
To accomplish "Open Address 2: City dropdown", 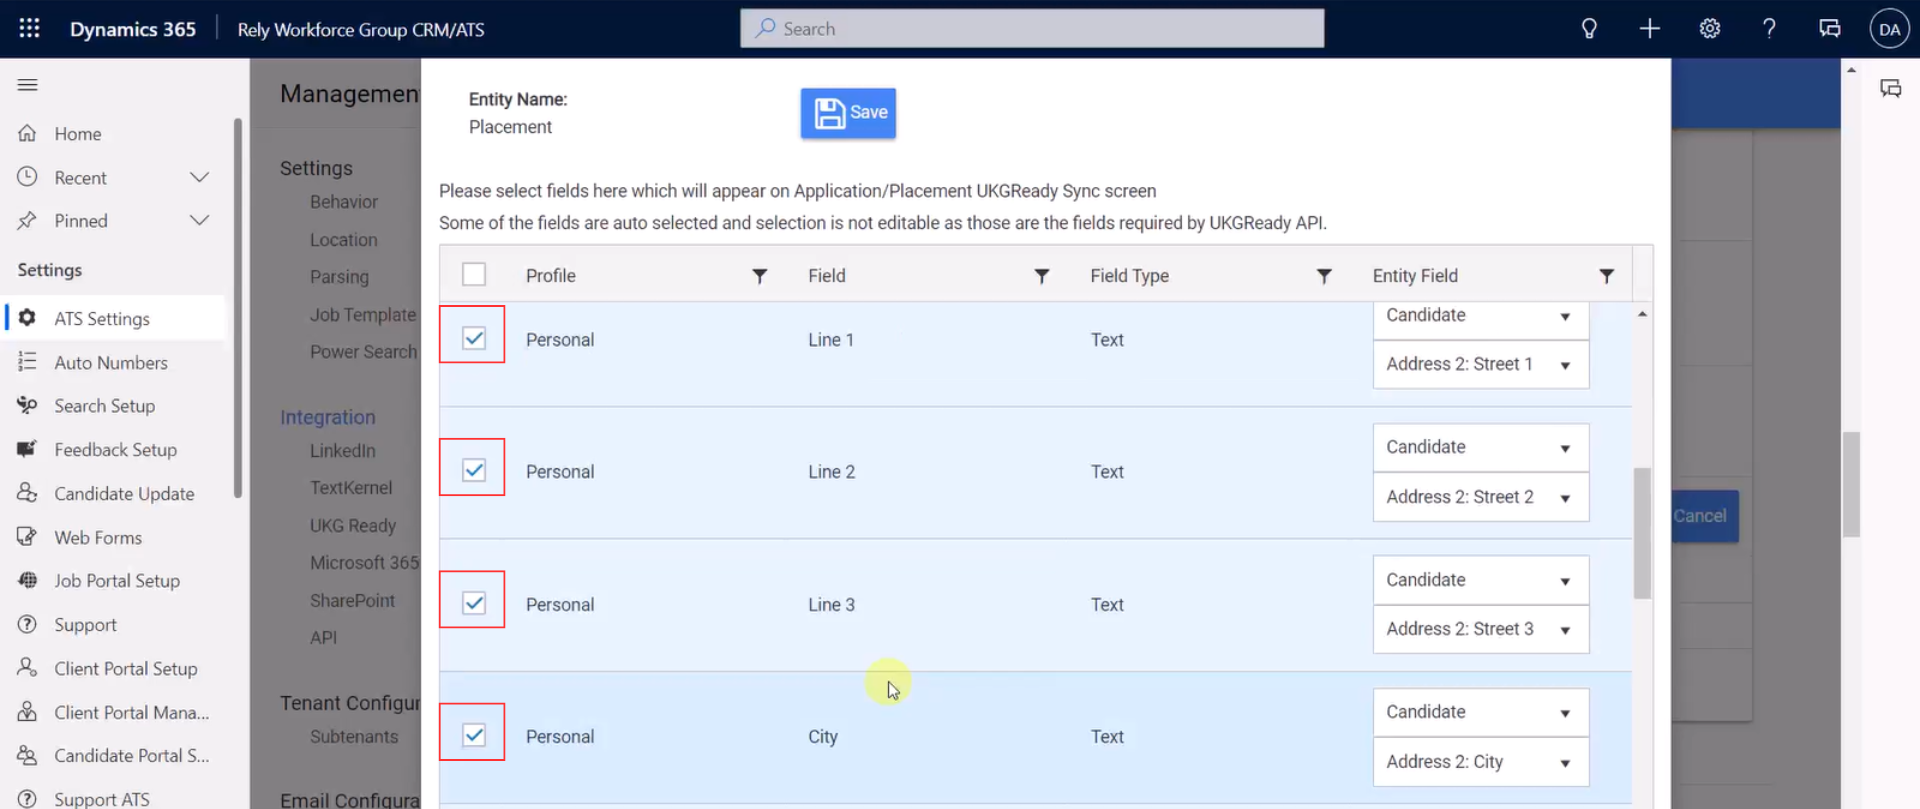I will click(1480, 762).
